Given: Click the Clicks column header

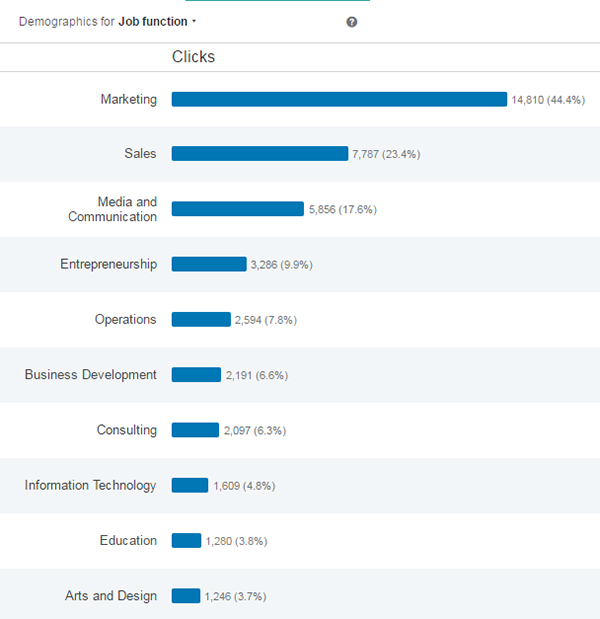Looking at the screenshot, I should 193,57.
